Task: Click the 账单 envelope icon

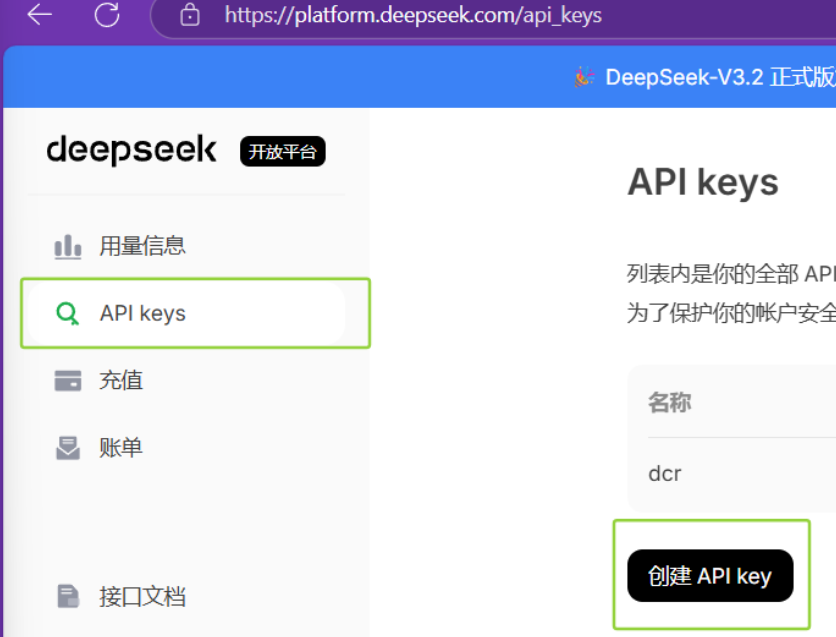Action: click(x=68, y=448)
